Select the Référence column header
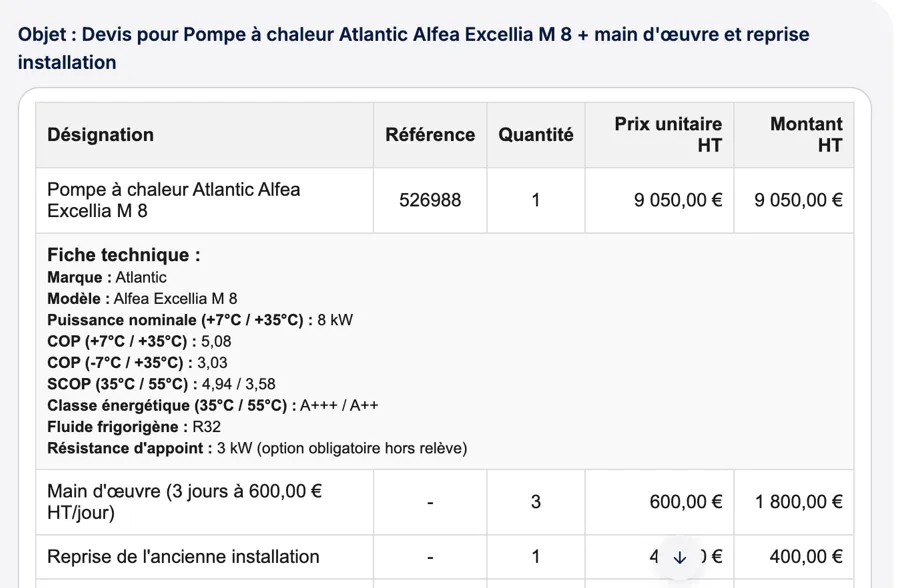 click(430, 135)
